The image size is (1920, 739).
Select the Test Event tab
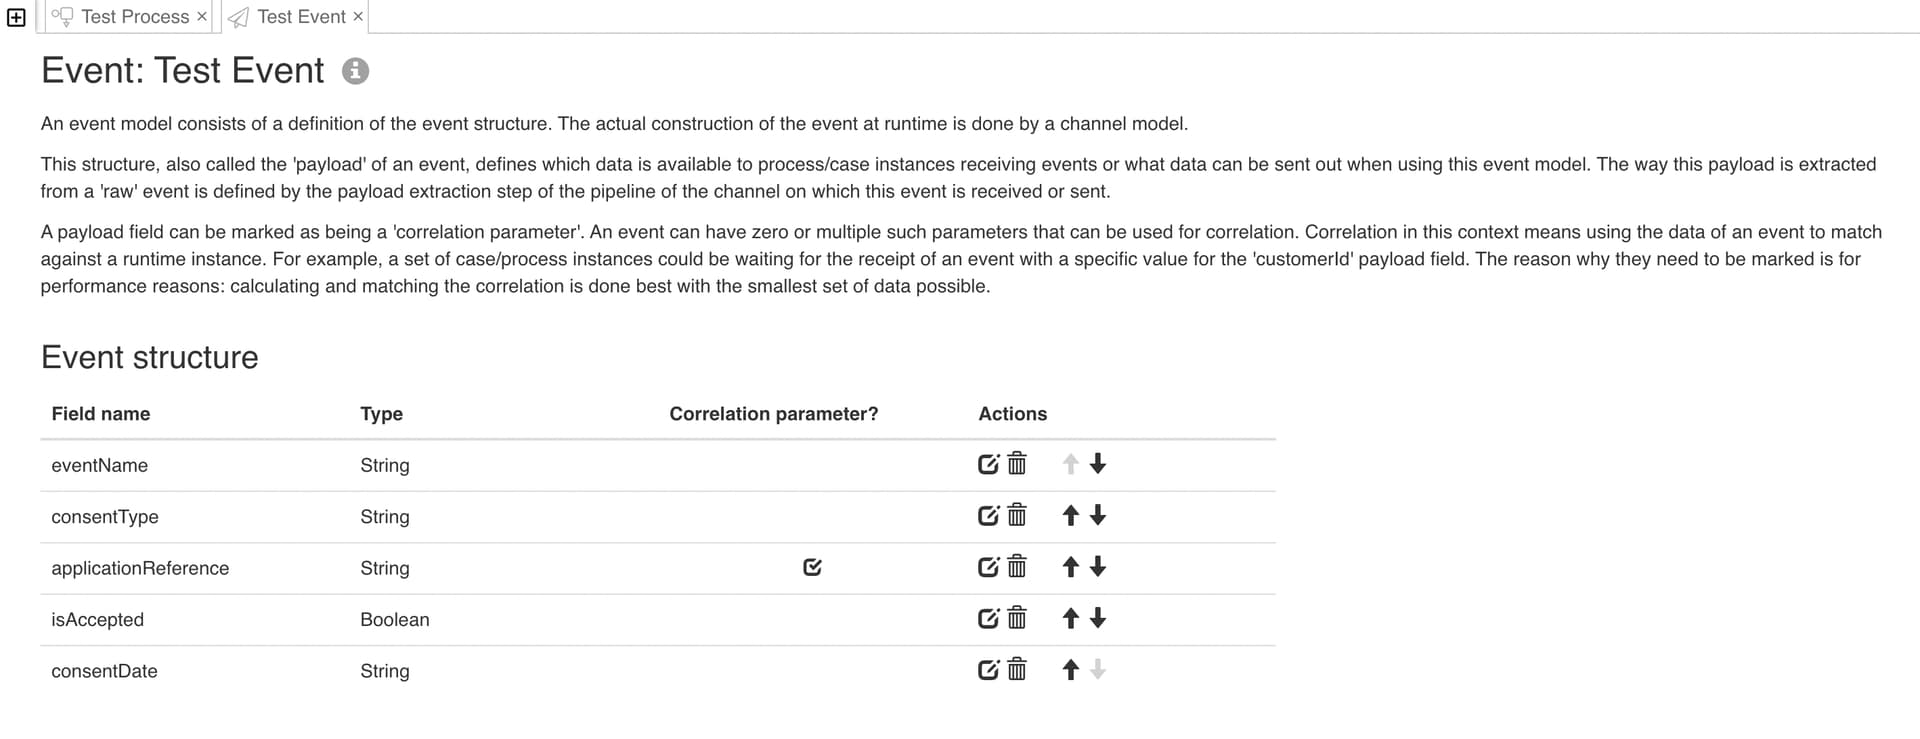coord(301,17)
